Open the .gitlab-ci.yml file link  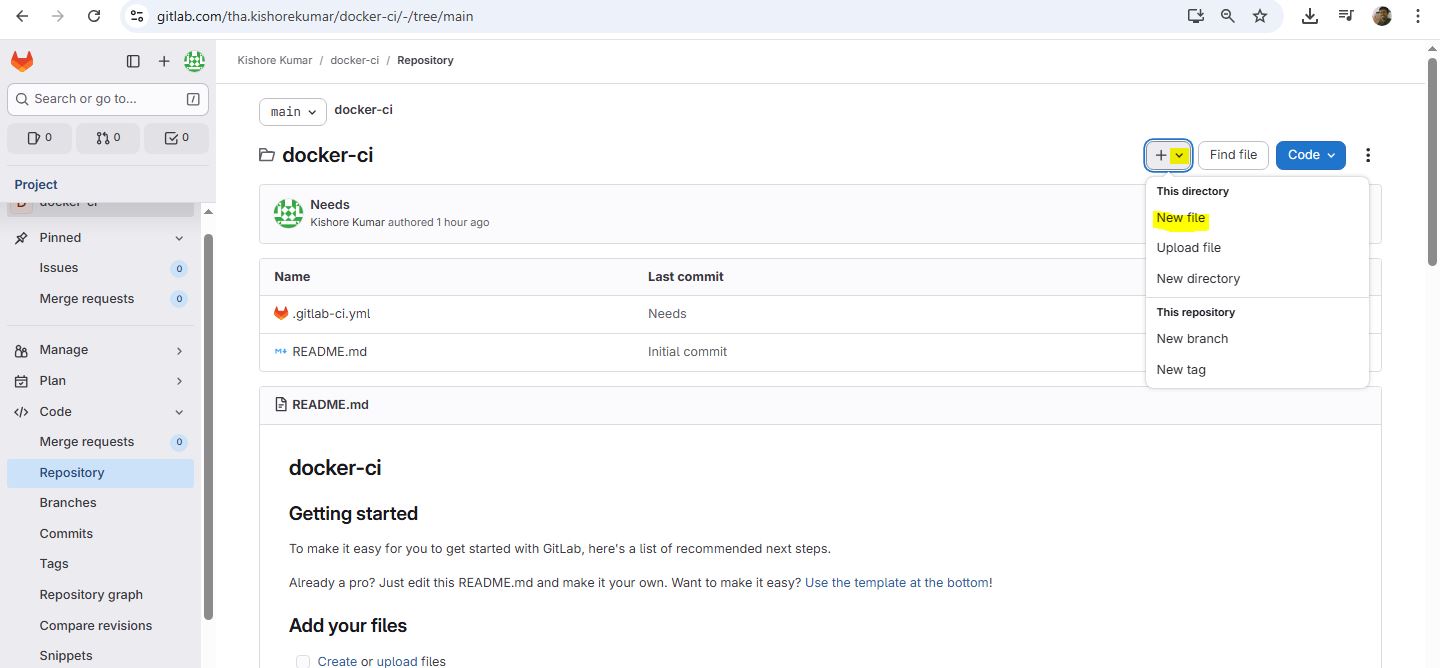tap(331, 314)
